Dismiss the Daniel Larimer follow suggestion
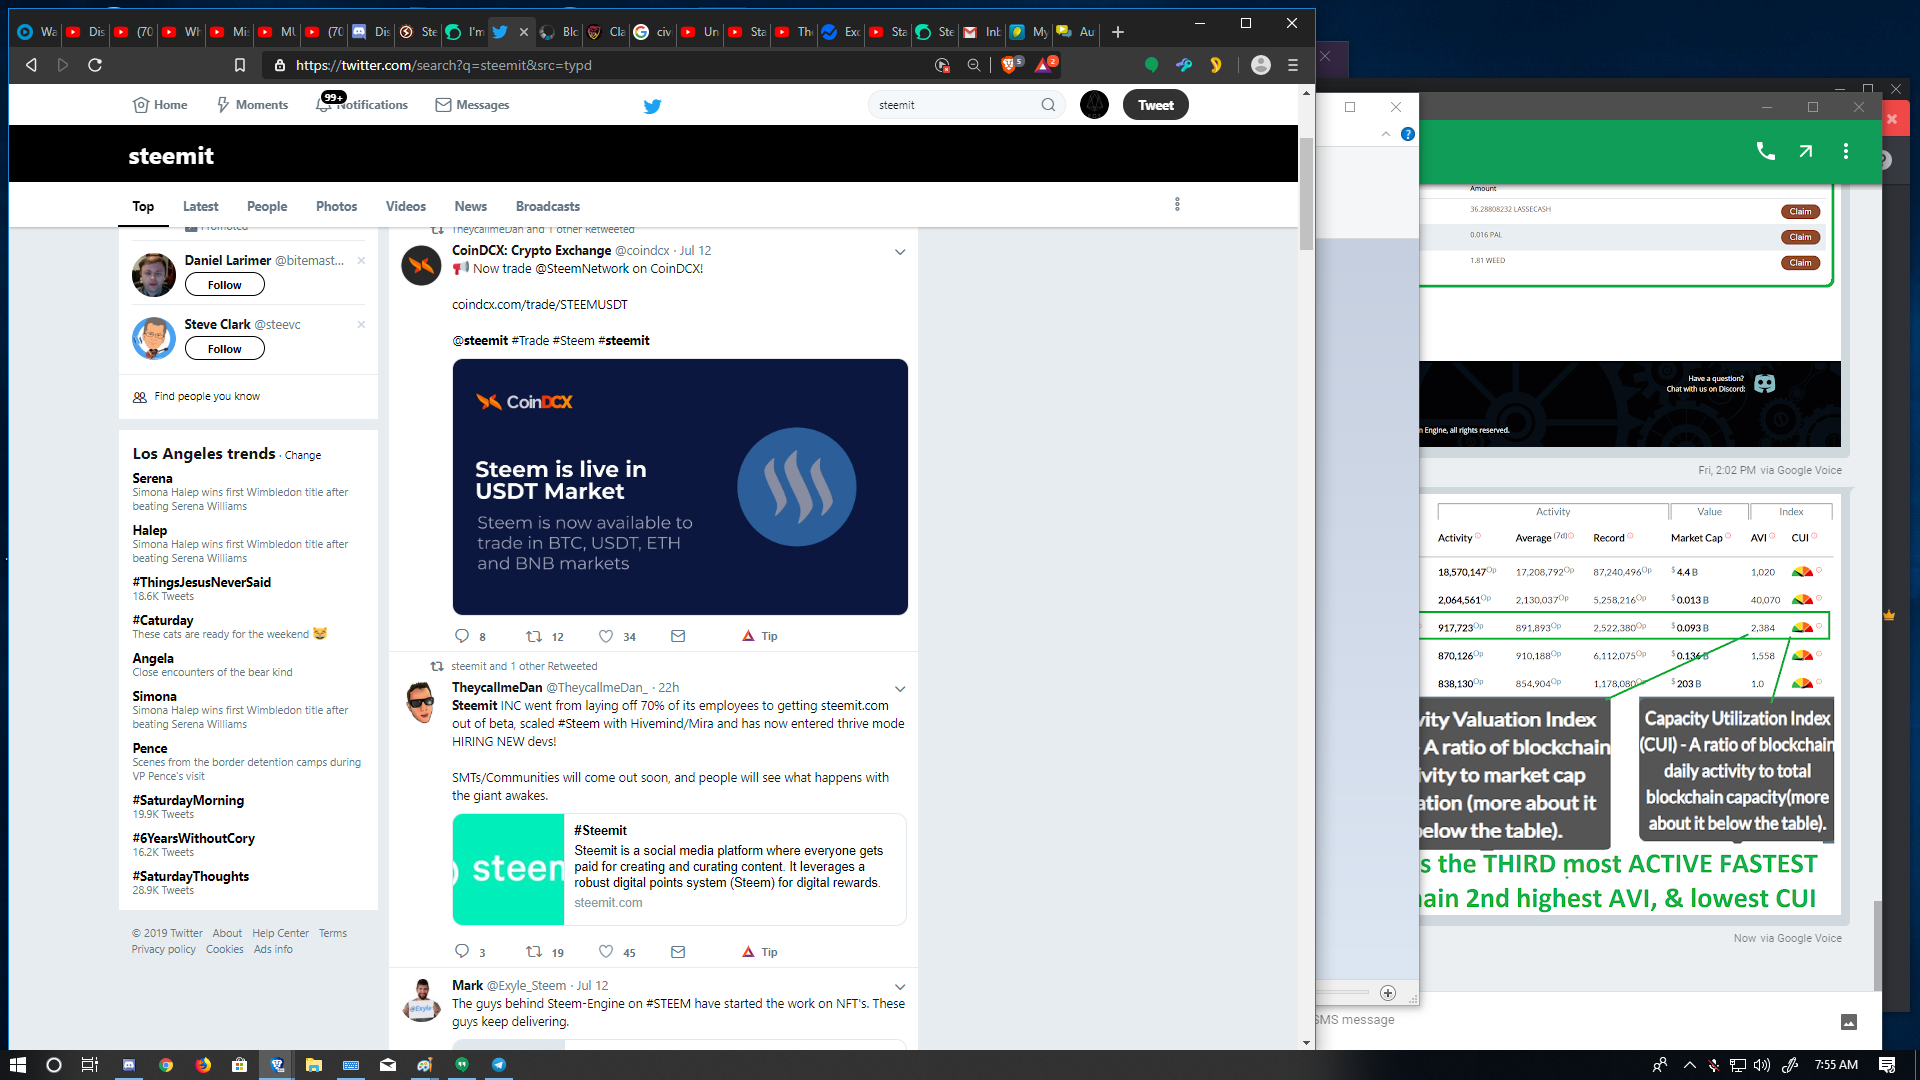The image size is (1920, 1080). [361, 261]
